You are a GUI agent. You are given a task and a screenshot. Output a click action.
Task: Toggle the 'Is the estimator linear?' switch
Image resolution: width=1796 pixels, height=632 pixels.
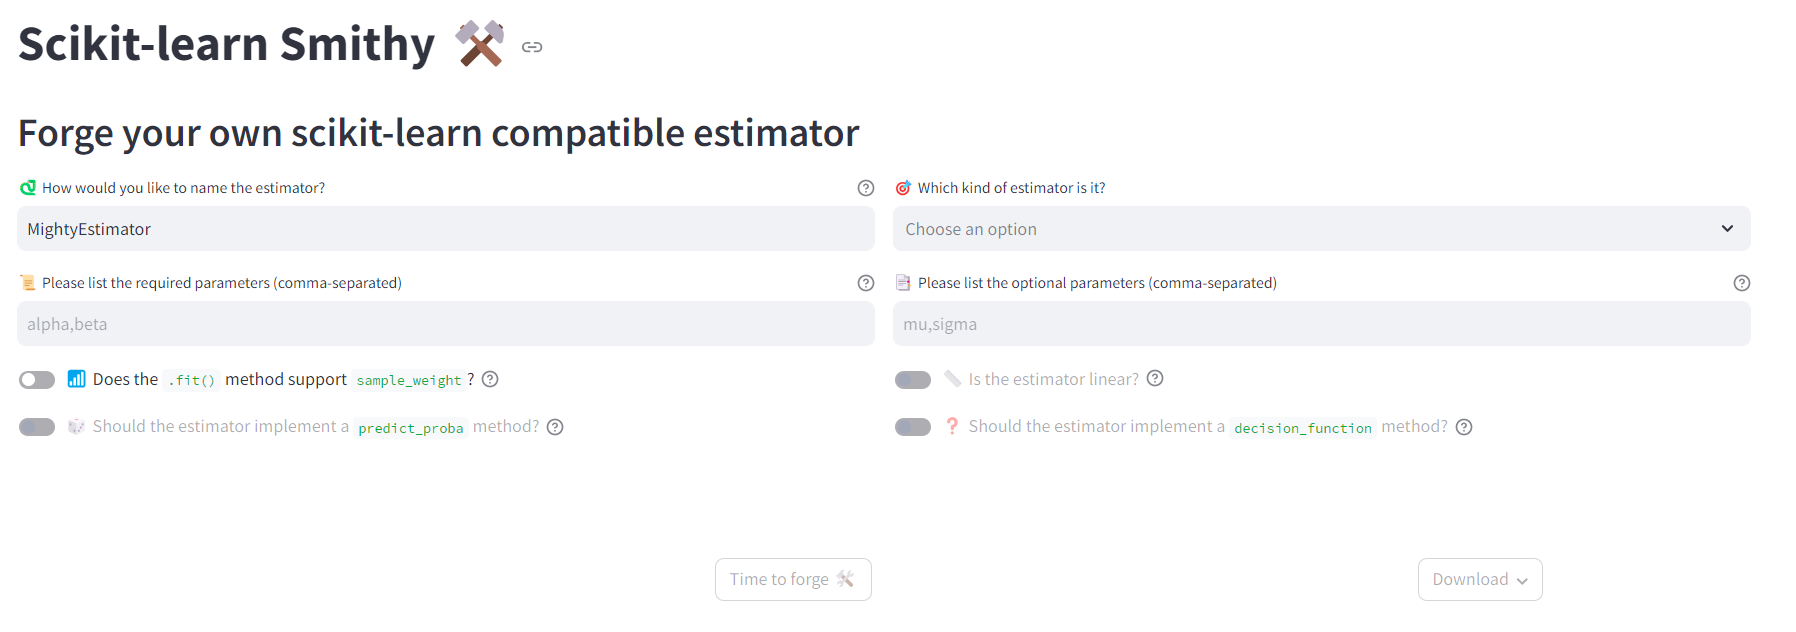[x=913, y=380]
